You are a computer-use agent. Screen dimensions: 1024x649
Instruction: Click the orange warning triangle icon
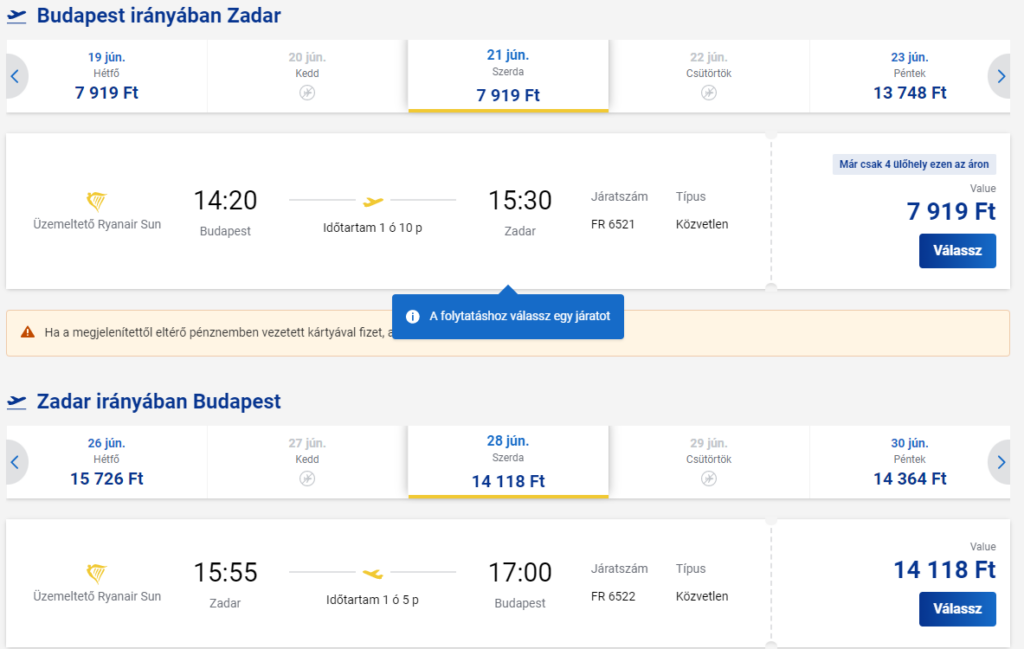(27, 332)
